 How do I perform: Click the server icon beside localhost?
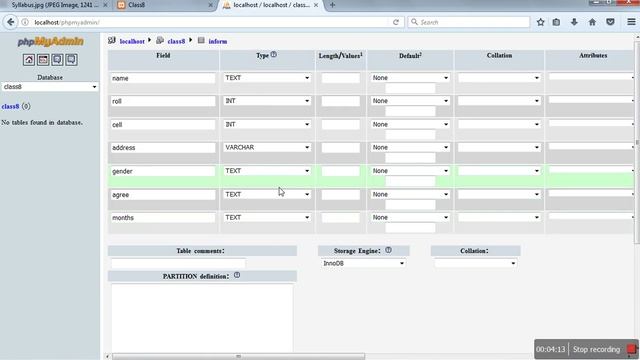pyautogui.click(x=112, y=40)
